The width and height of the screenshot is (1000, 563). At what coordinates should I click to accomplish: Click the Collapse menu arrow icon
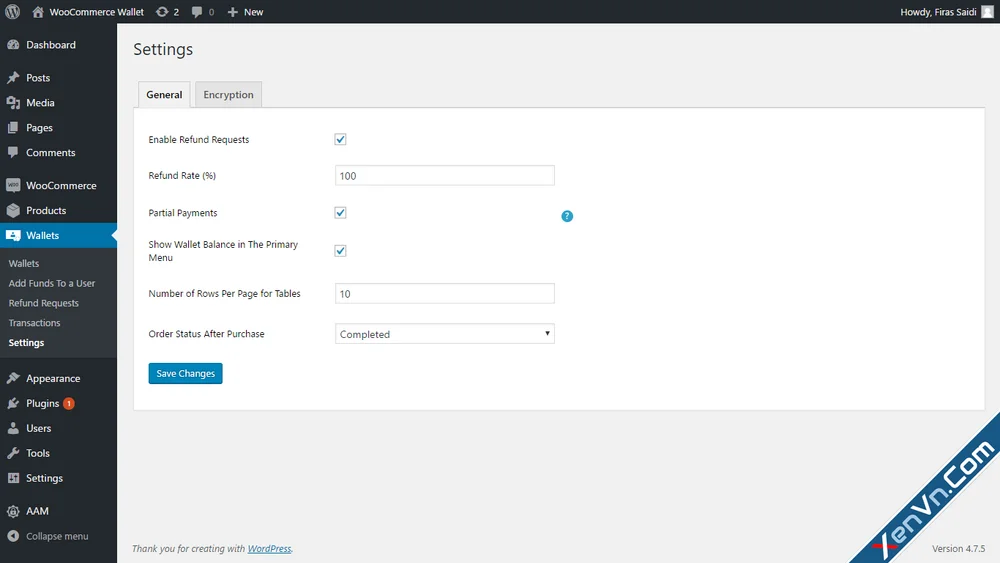pyautogui.click(x=13, y=536)
